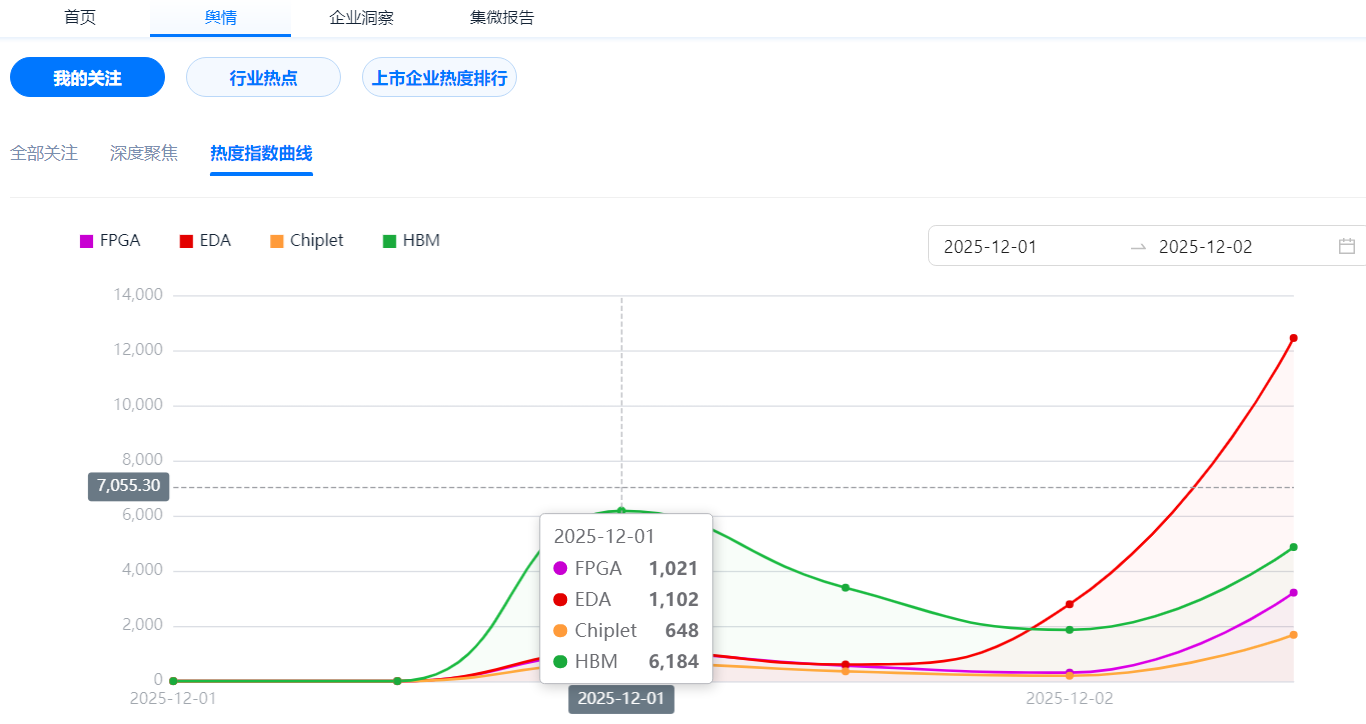The image size is (1366, 724).
Task: Toggle FPGA series via its purple legend swatch
Action: (x=86, y=241)
